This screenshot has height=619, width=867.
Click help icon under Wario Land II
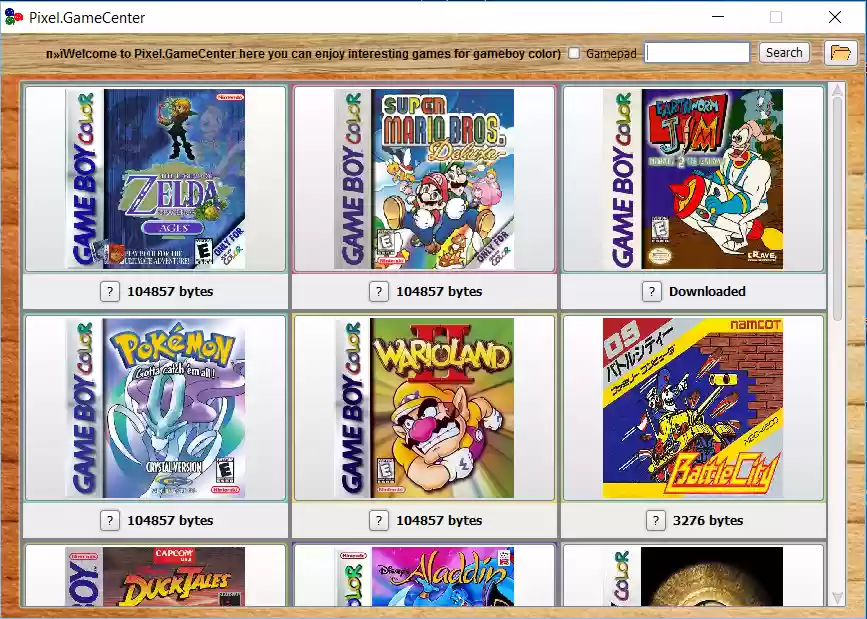pos(378,521)
